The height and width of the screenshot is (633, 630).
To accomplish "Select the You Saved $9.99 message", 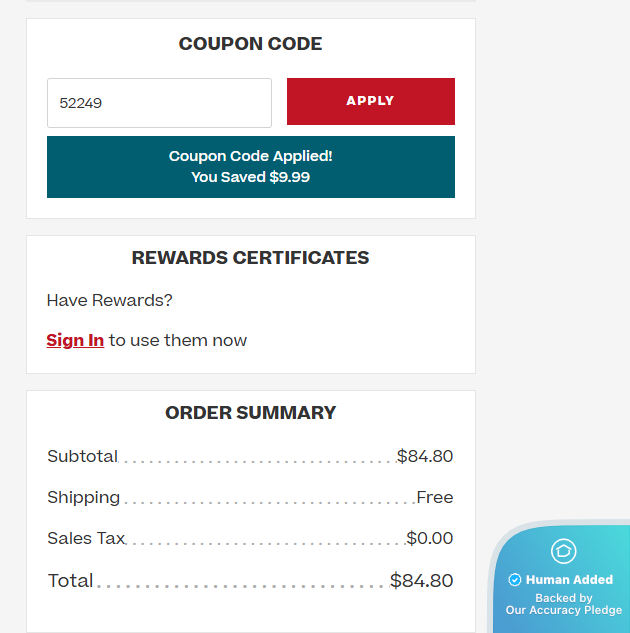I will [x=251, y=177].
